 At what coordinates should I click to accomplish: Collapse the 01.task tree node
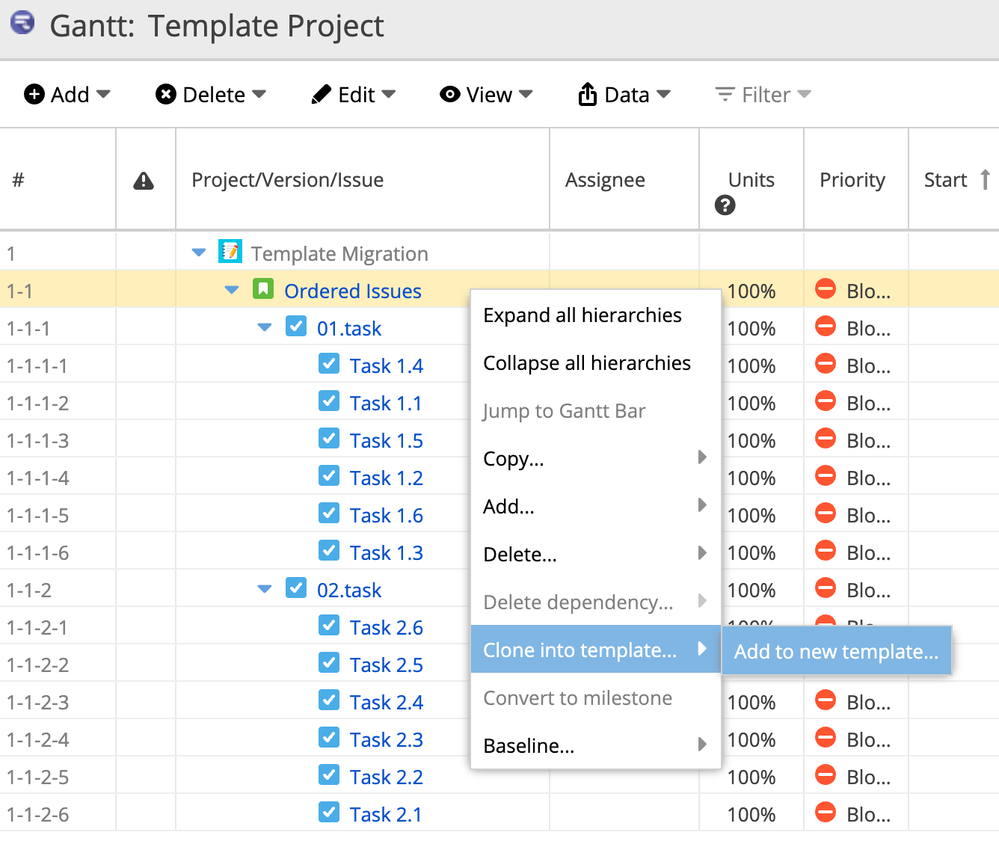pyautogui.click(x=264, y=328)
